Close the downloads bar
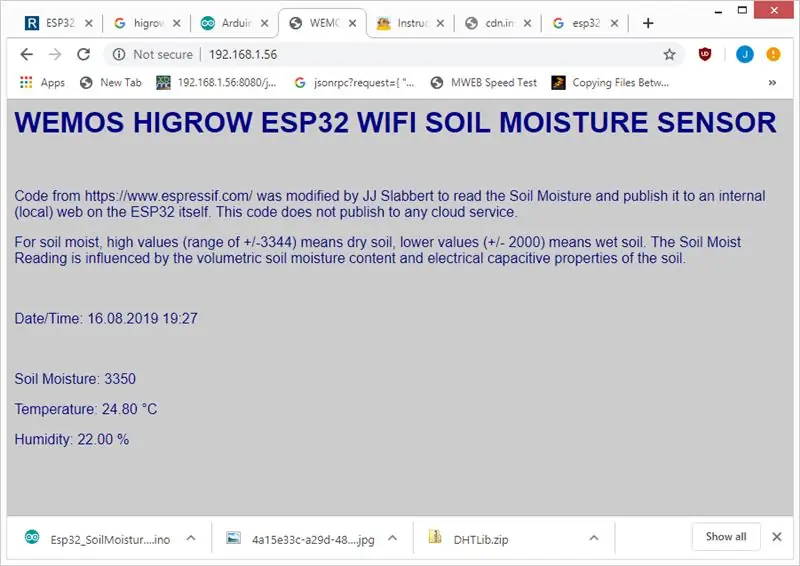The image size is (800, 566). [777, 536]
